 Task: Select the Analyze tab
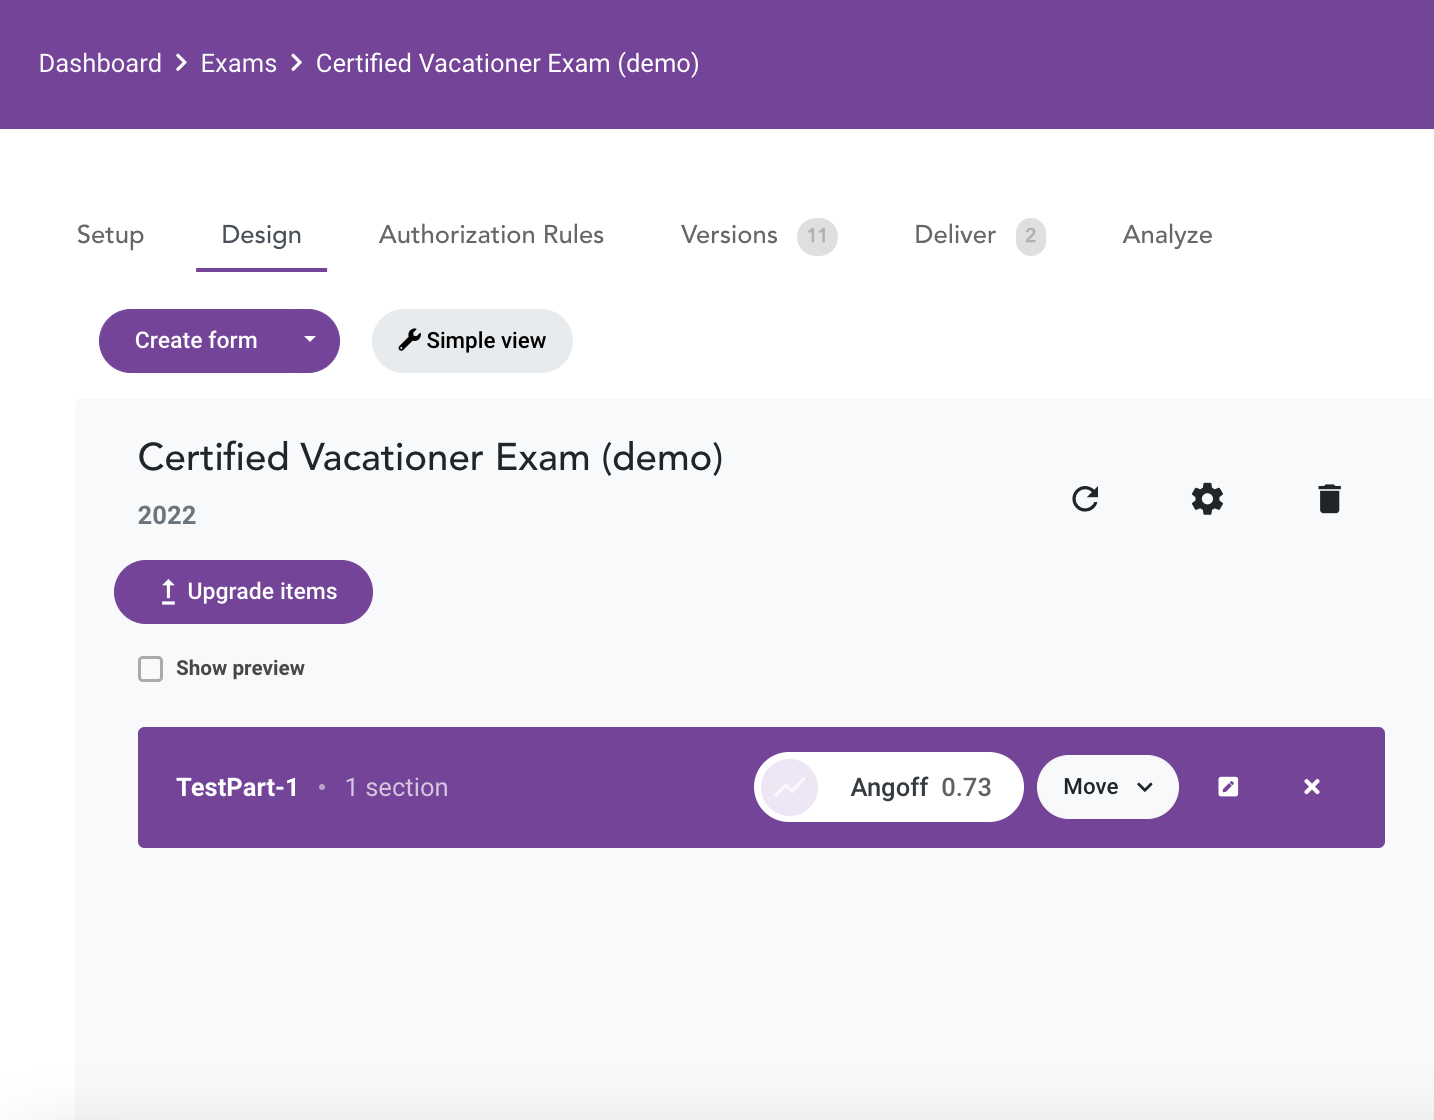[1167, 235]
